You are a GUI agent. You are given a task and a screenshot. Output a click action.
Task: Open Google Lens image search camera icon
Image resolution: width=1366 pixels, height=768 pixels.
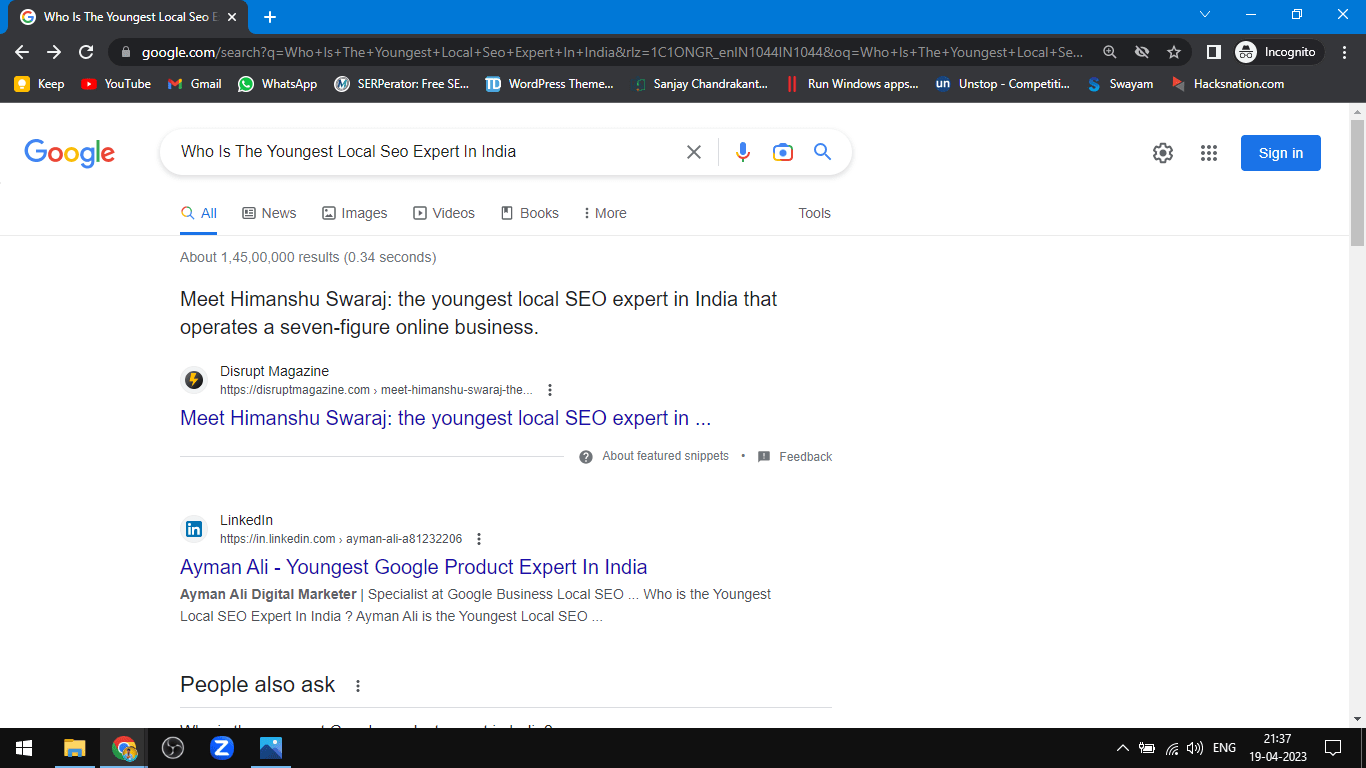coord(782,152)
